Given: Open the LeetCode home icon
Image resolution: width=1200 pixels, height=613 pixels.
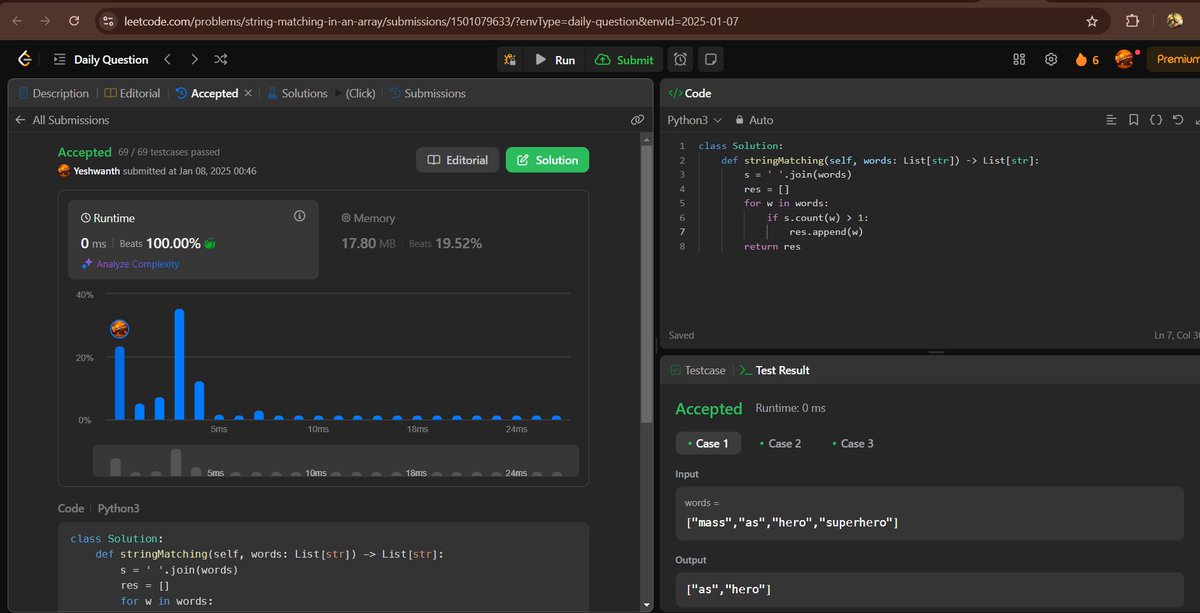Looking at the screenshot, I should tap(24, 59).
